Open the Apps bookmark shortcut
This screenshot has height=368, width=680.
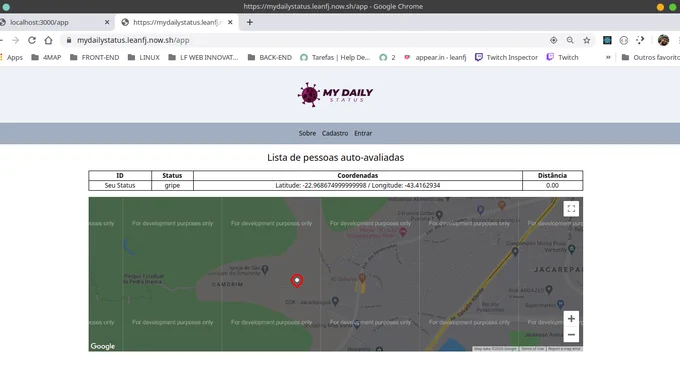[11, 57]
